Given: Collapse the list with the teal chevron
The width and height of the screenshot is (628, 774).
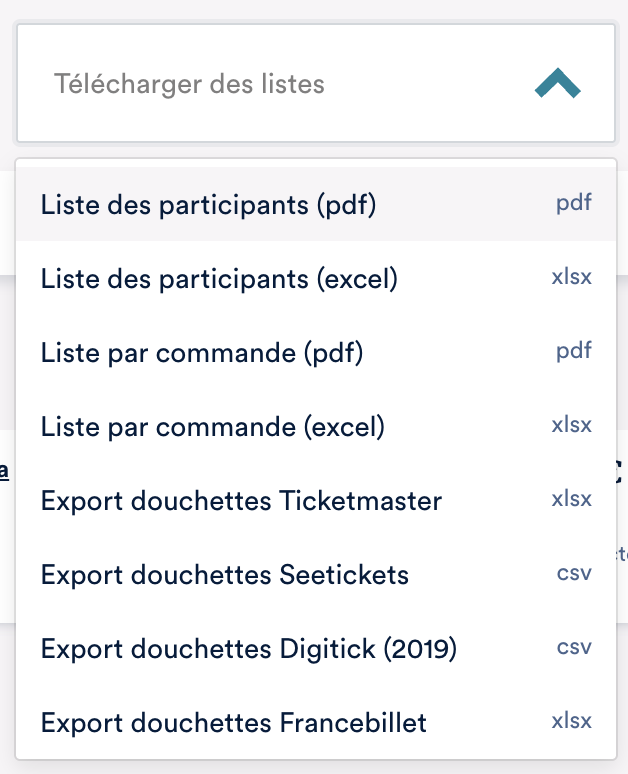Looking at the screenshot, I should coord(557,84).
